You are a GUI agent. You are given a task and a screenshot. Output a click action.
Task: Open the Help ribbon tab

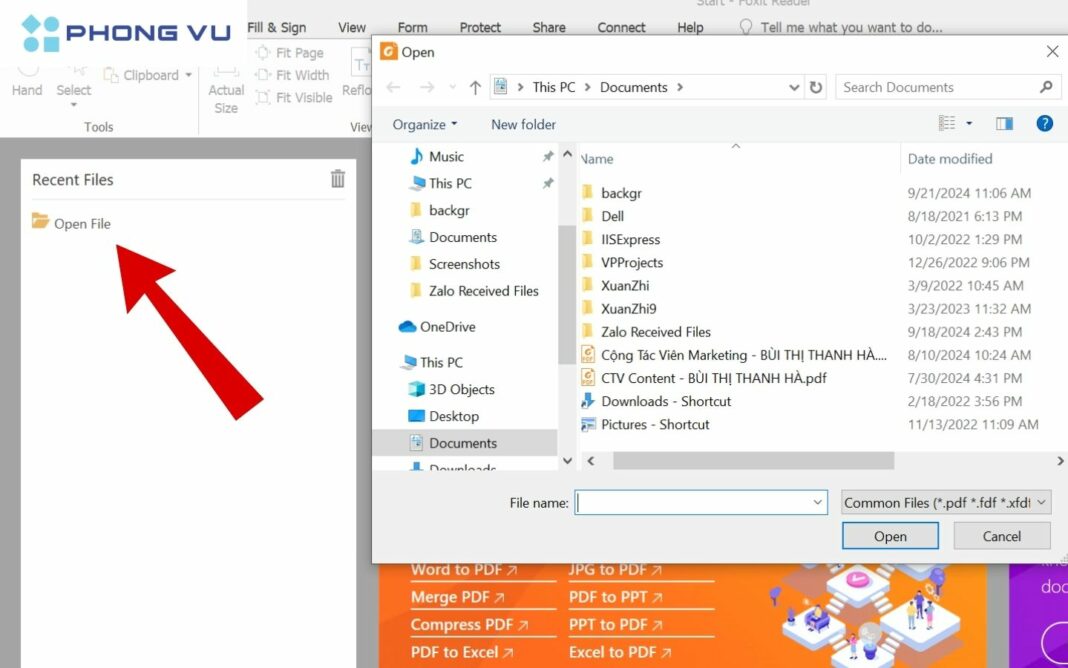coord(690,27)
